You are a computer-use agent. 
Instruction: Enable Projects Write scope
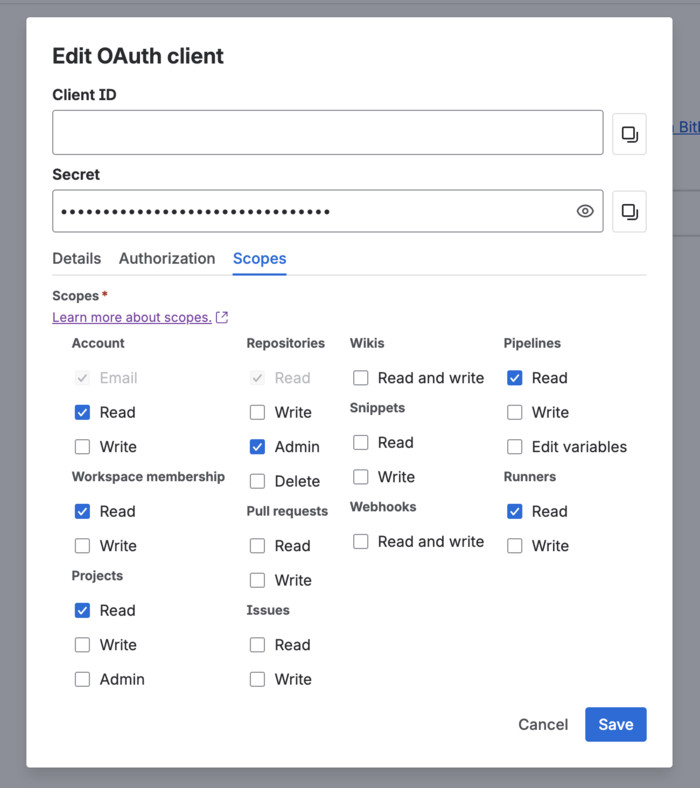click(82, 645)
